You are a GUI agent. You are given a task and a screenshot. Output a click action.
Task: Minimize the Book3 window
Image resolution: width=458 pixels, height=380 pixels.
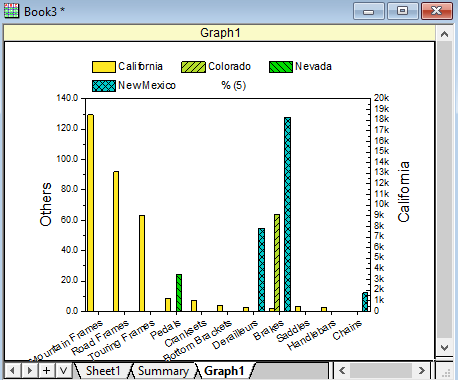pyautogui.click(x=368, y=11)
